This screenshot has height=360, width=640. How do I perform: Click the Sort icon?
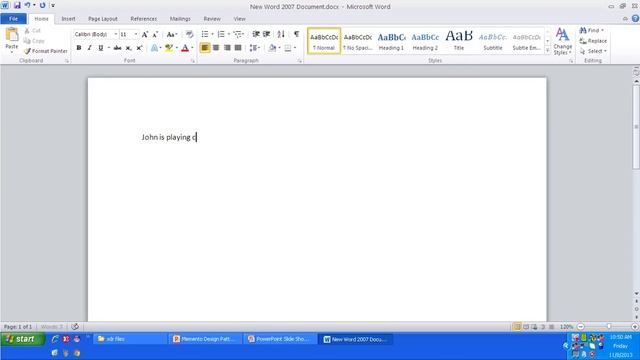pyautogui.click(x=281, y=34)
